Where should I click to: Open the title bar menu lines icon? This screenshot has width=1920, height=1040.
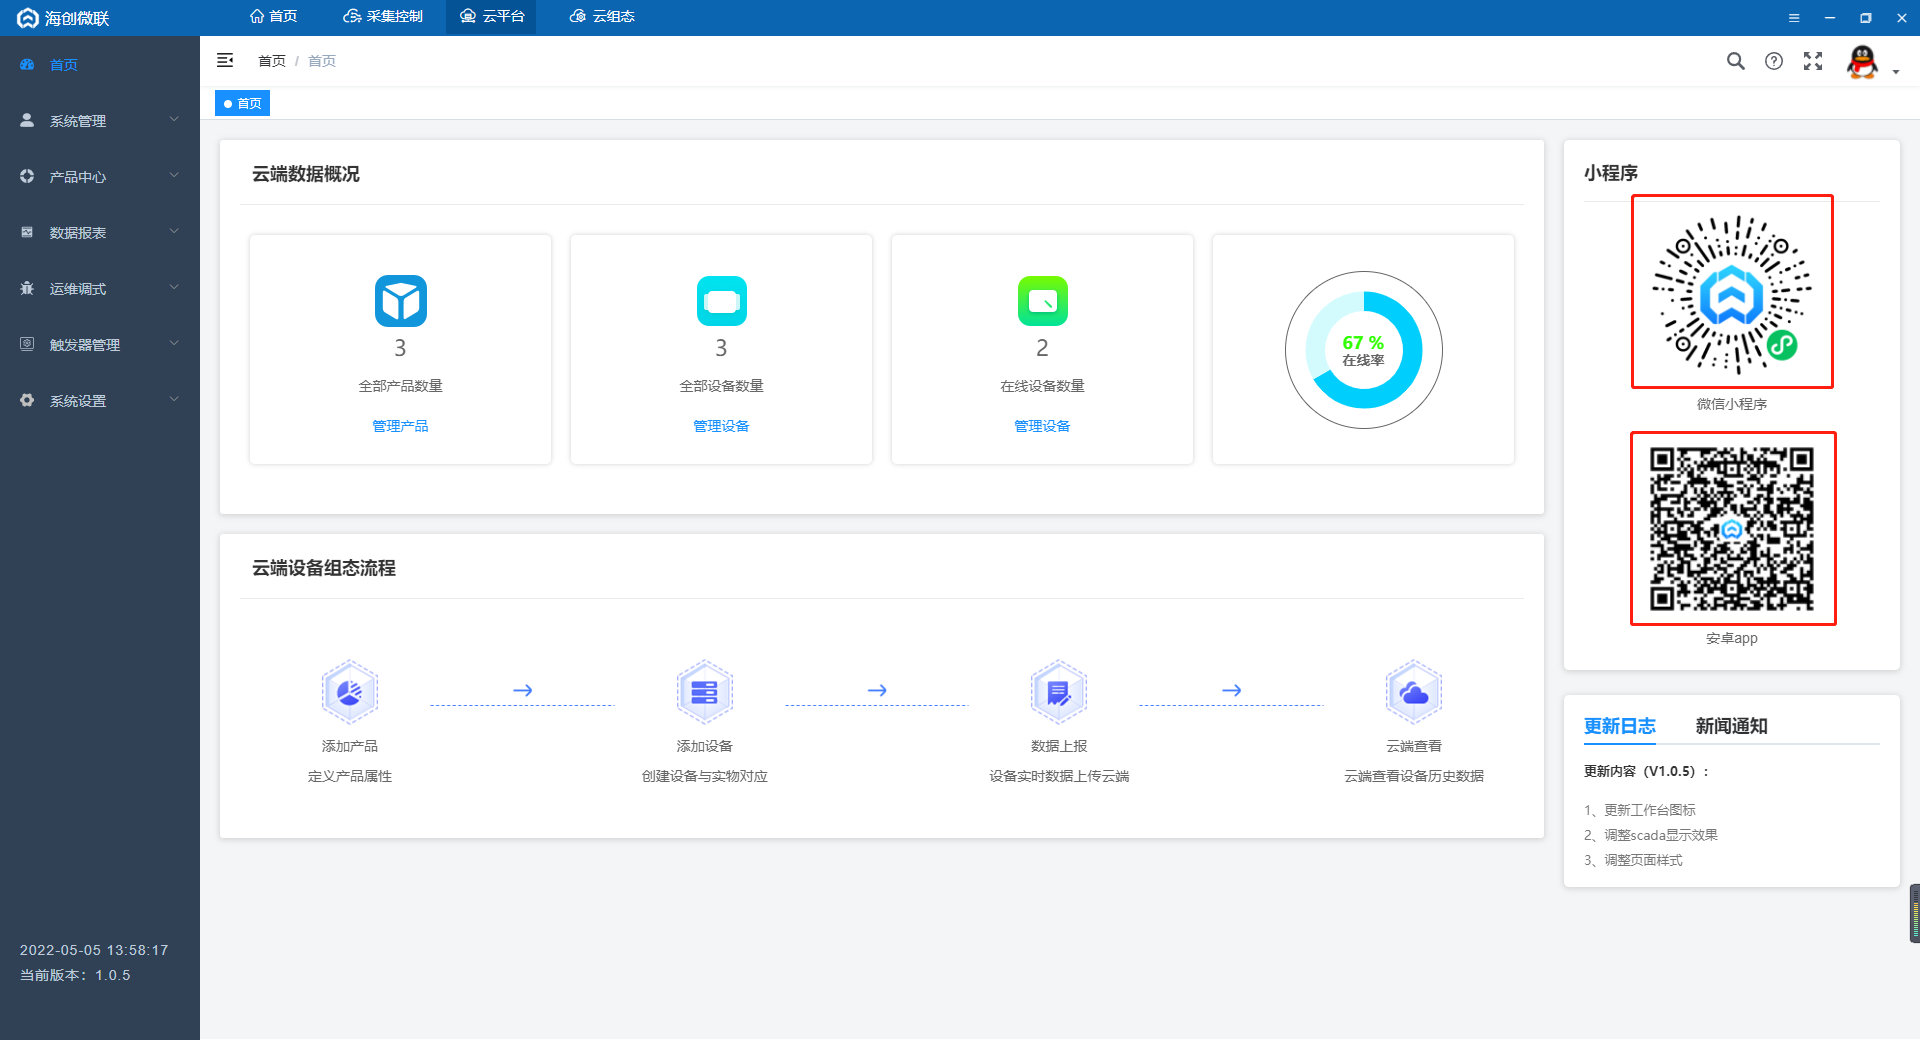point(1794,18)
